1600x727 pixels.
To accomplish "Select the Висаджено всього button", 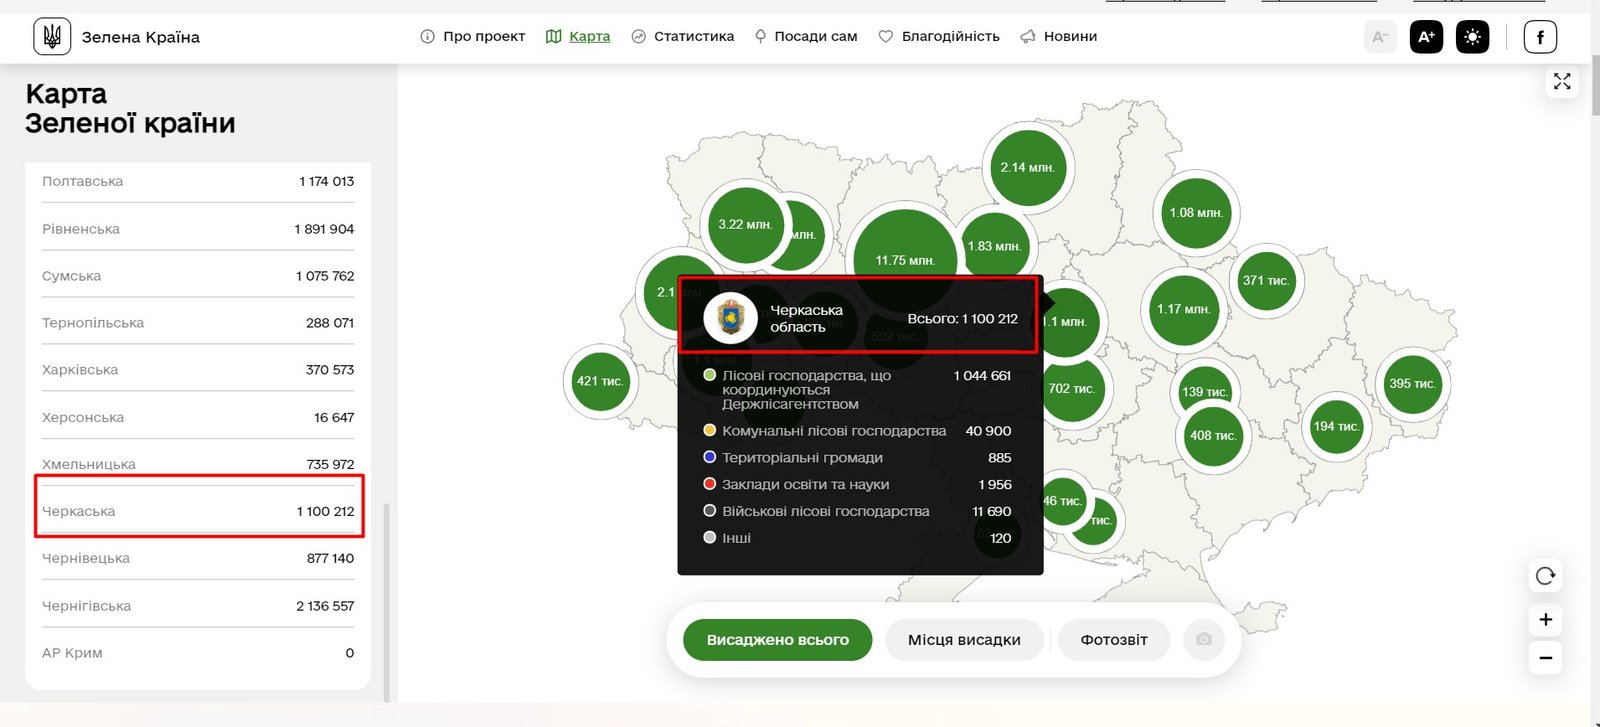I will coord(777,640).
